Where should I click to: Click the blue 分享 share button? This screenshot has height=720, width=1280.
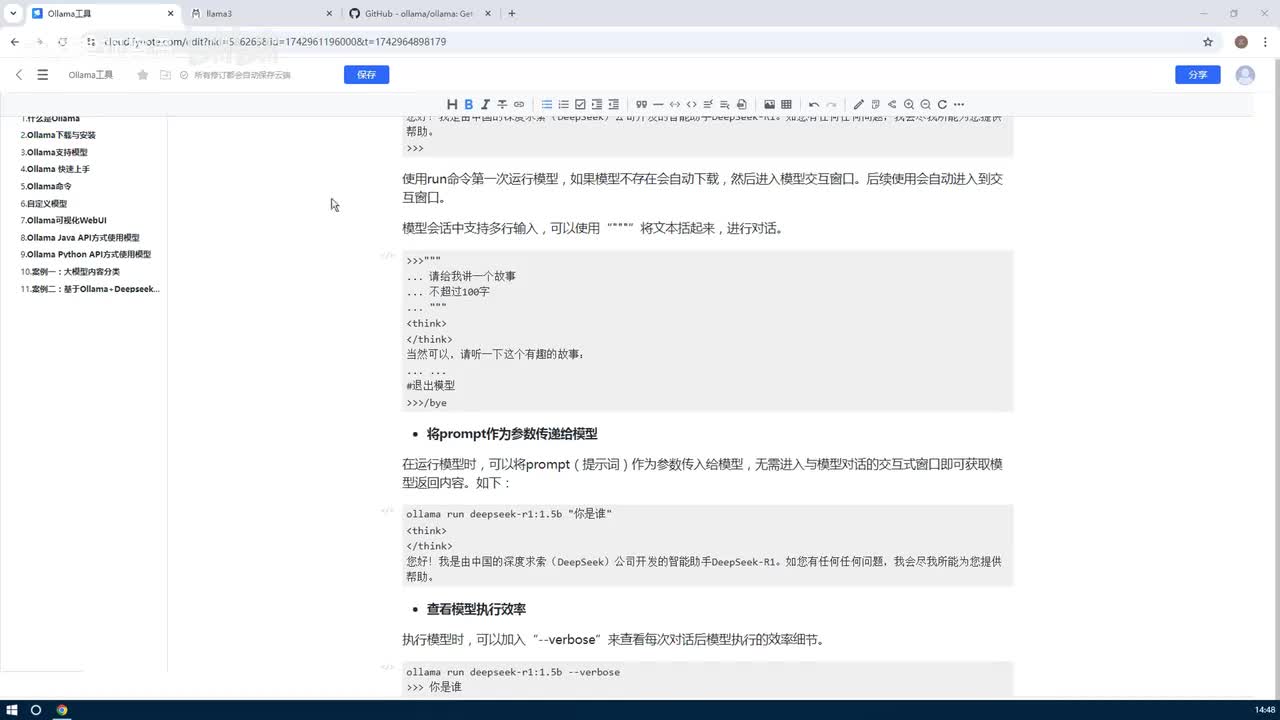coord(1198,75)
